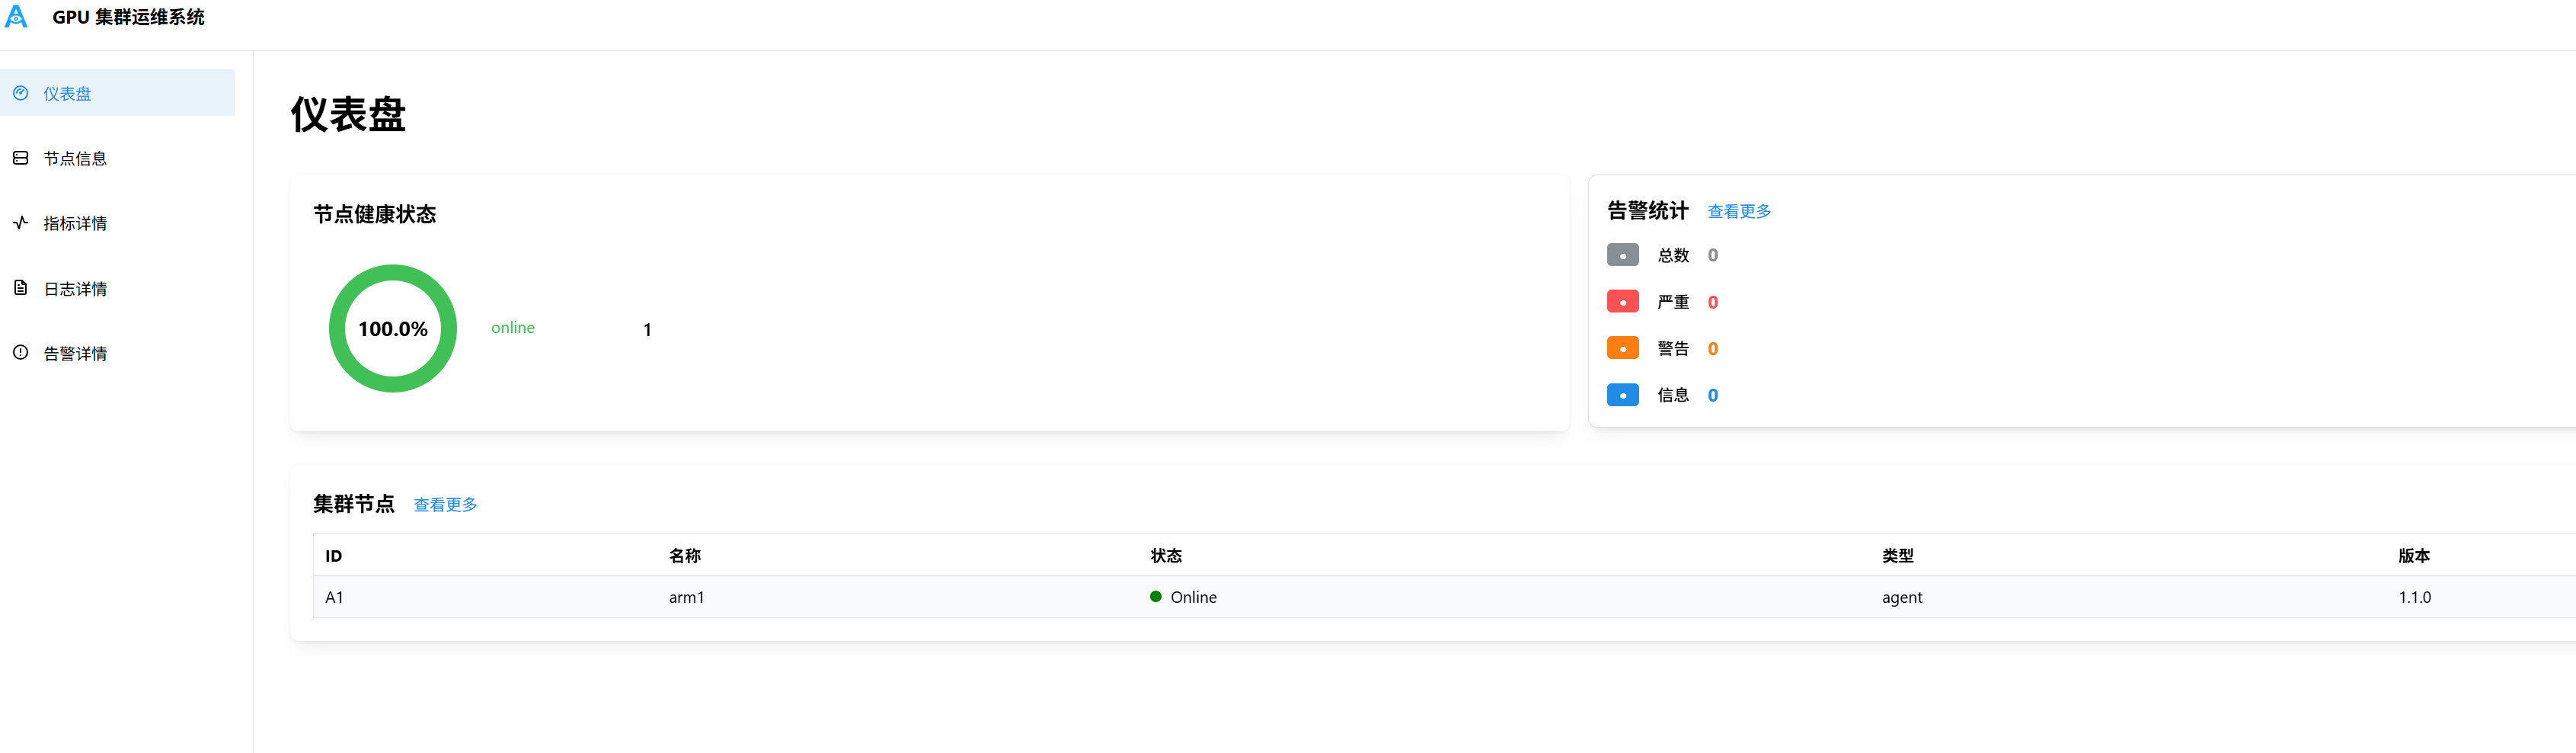Click the alert details exclamation icon
Screen dimensions: 2576x753
click(20, 353)
